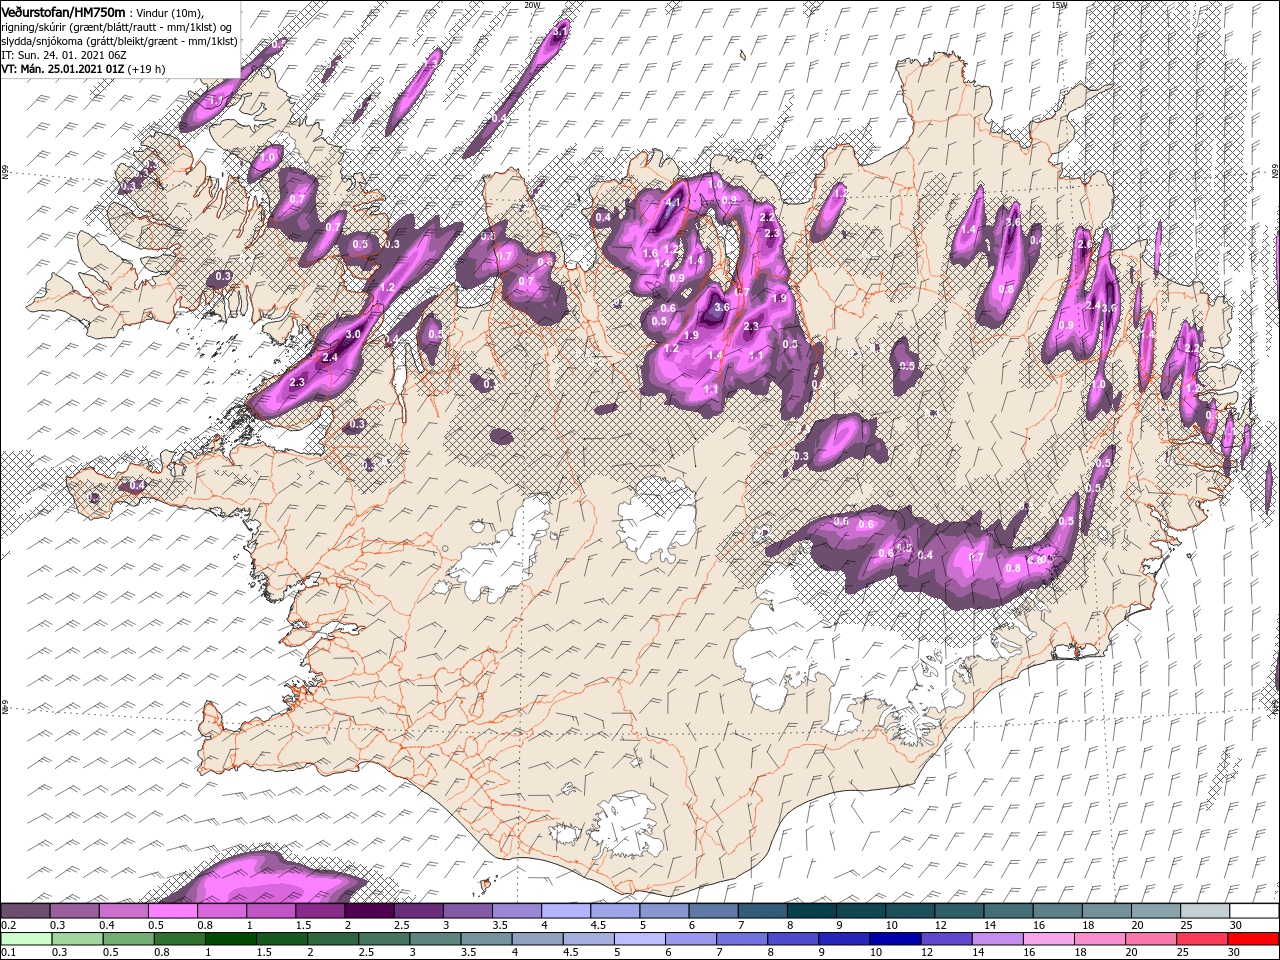The height and width of the screenshot is (960, 1280).
Task: Choose top-row dark teal swatch starting at 8
Action: 811,911
